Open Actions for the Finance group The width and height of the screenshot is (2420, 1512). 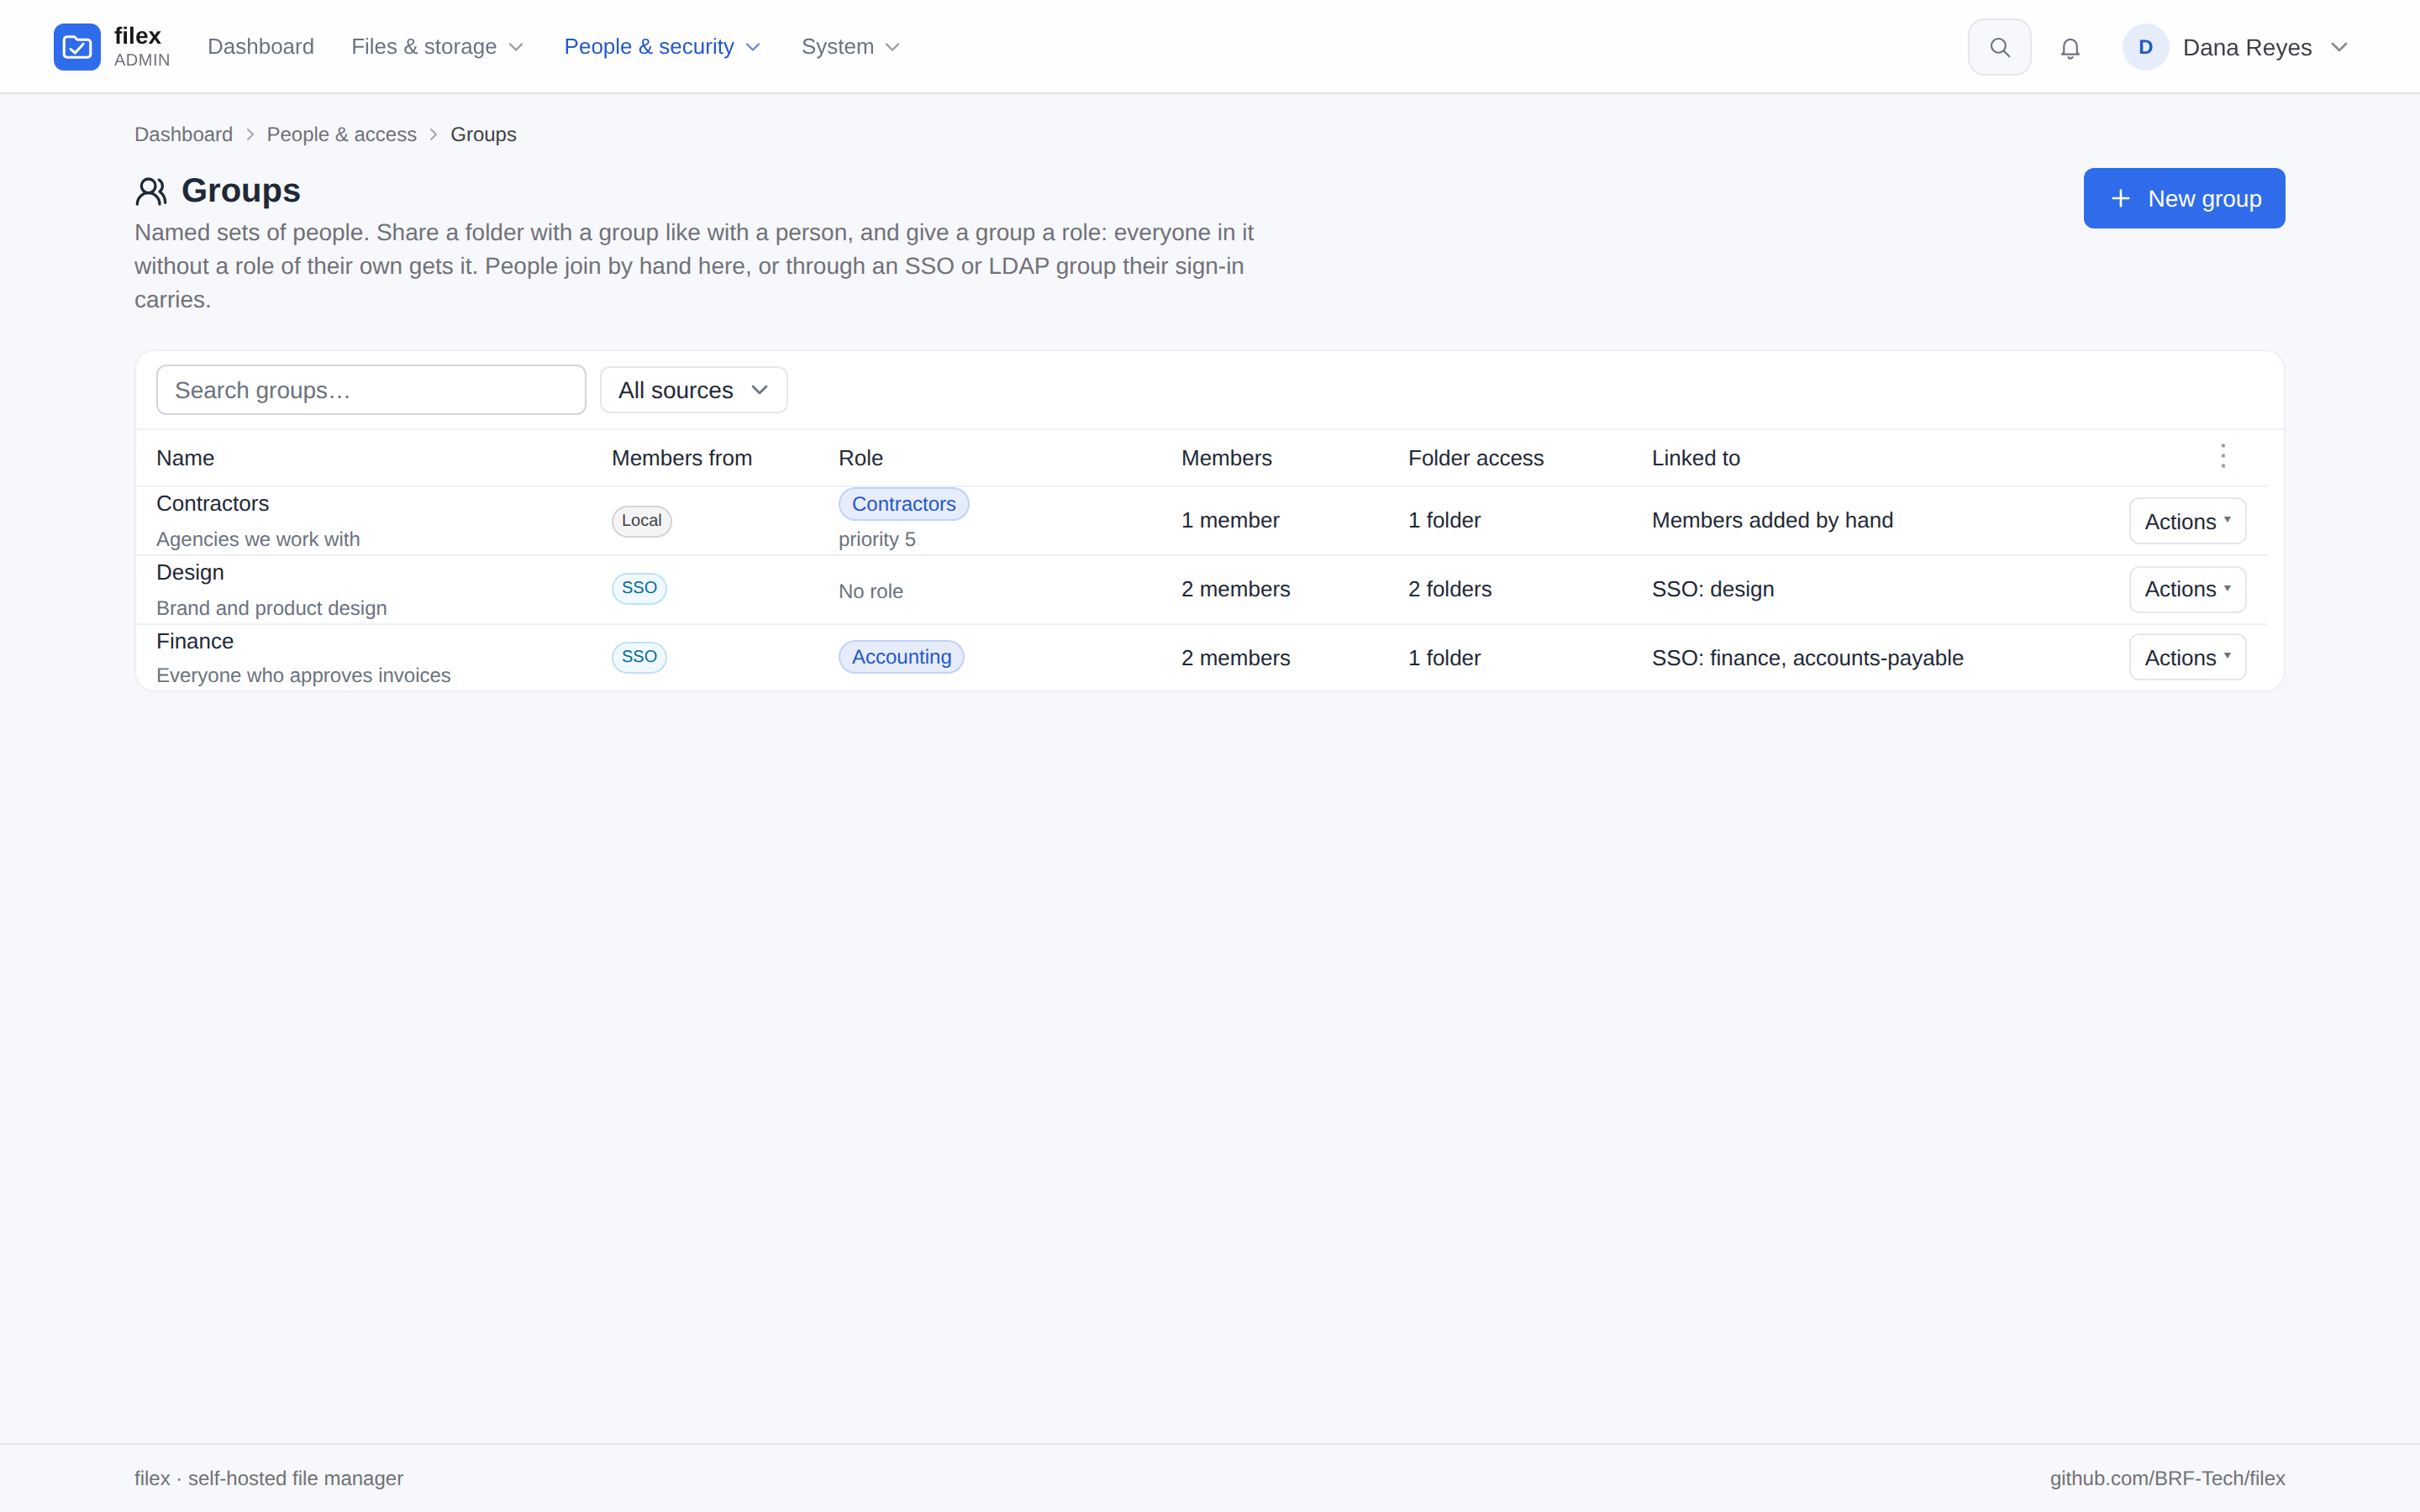(2187, 657)
